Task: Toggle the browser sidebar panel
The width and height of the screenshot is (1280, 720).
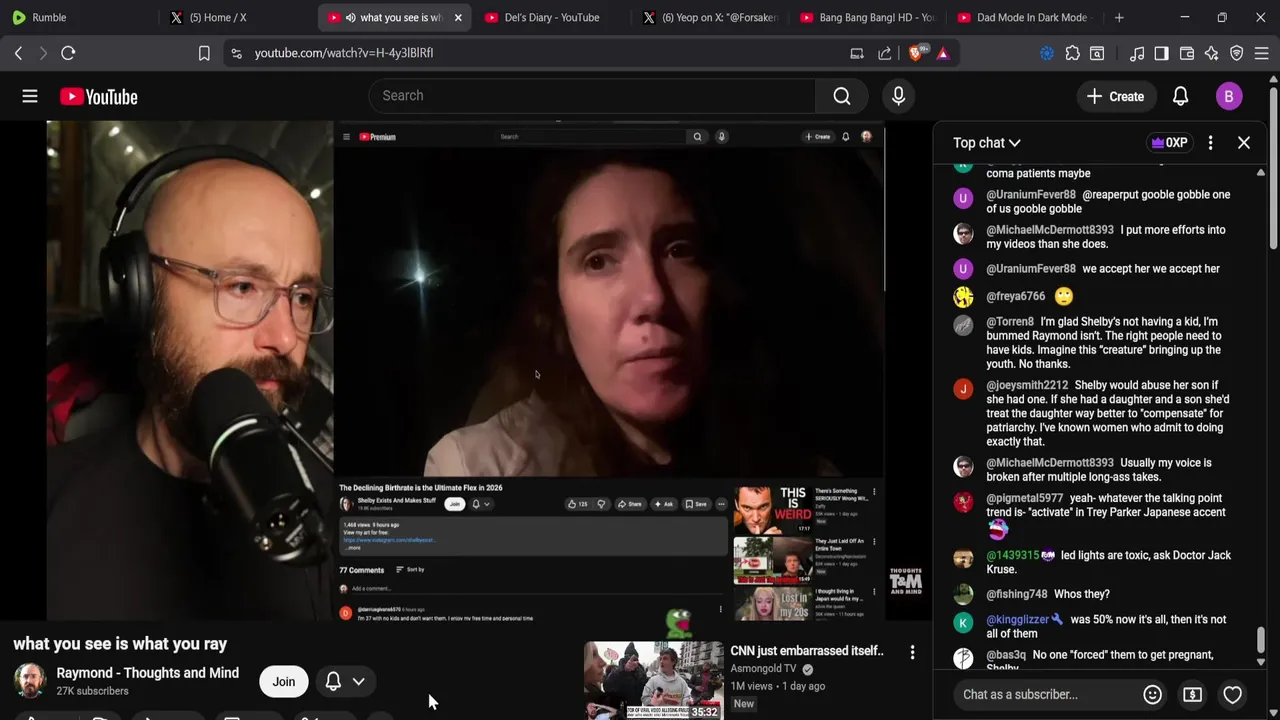Action: (1161, 53)
